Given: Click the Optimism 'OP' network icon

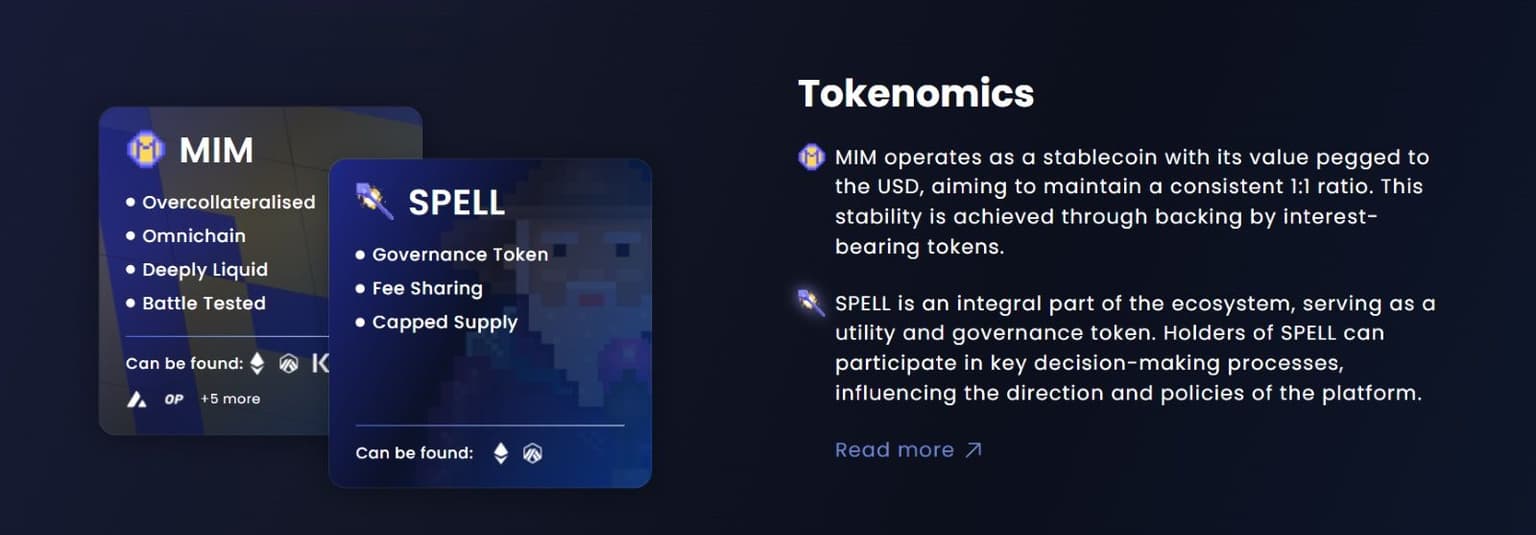Looking at the screenshot, I should point(174,399).
